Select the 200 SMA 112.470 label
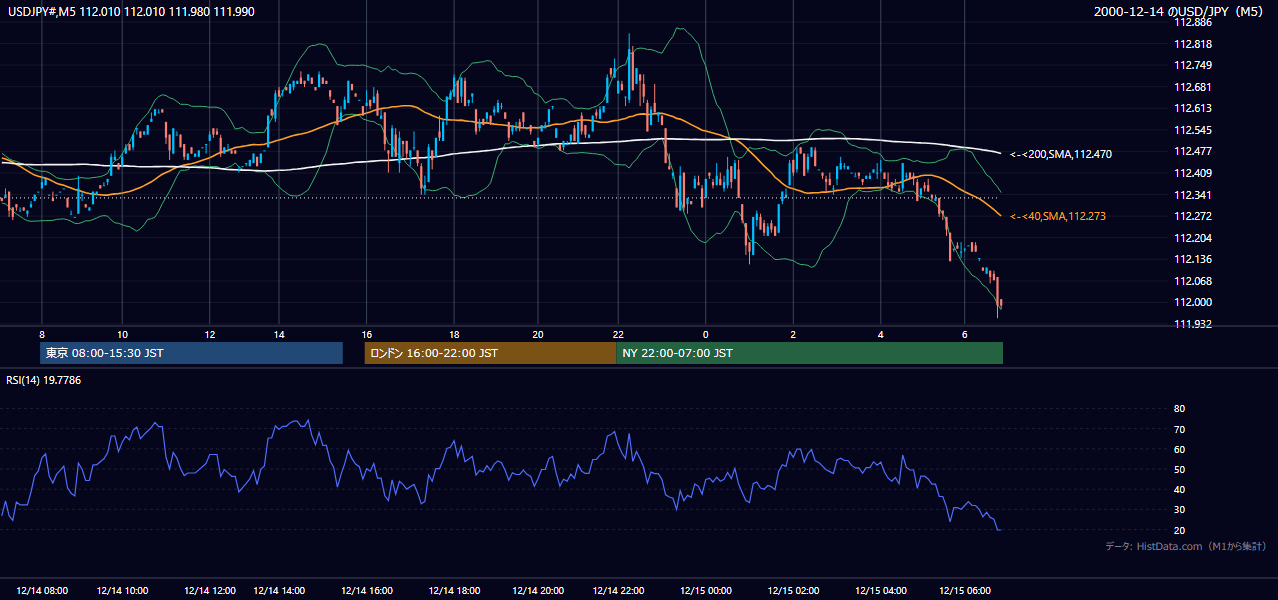The width and height of the screenshot is (1278, 600). pyautogui.click(x=1061, y=154)
